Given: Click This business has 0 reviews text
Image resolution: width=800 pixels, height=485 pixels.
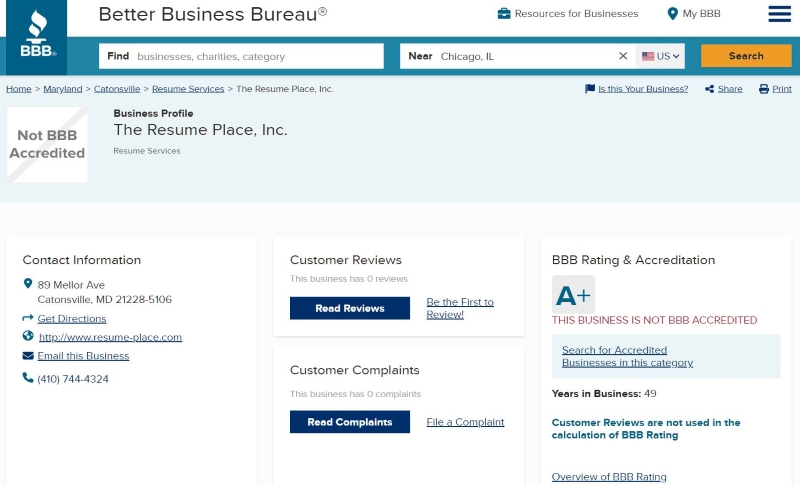Looking at the screenshot, I should (x=348, y=278).
